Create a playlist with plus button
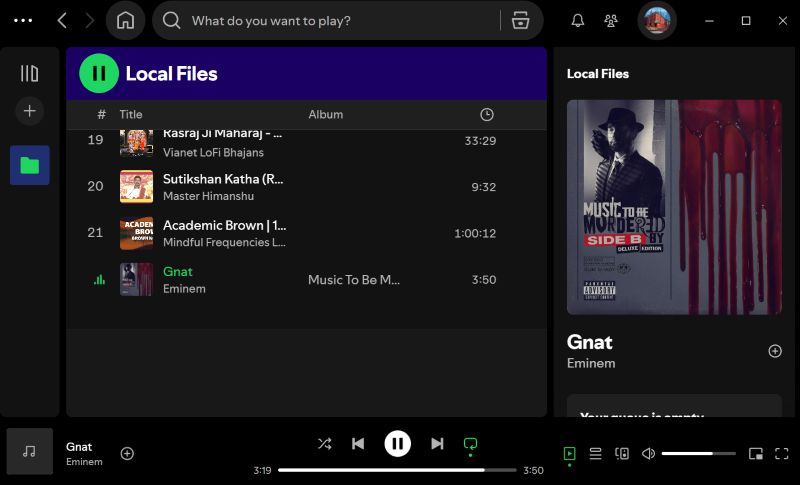The height and width of the screenshot is (485, 800). [30, 111]
